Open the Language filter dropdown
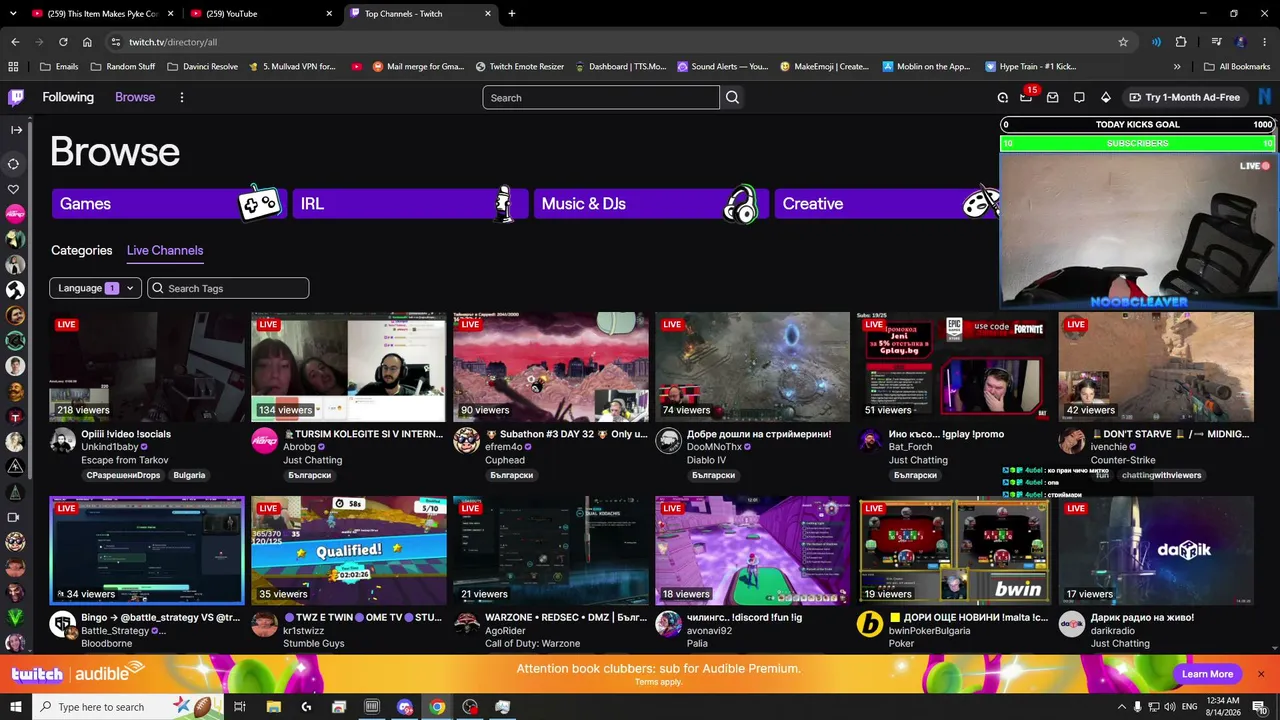 (96, 288)
